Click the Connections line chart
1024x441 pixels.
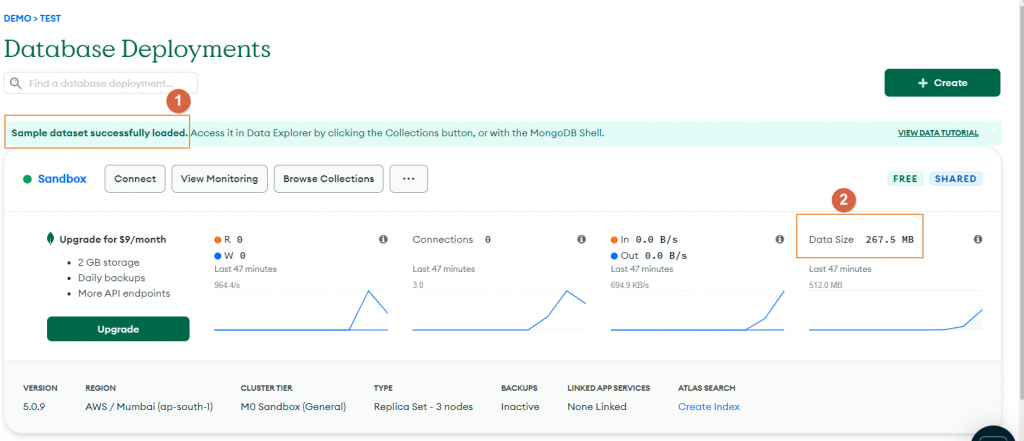(499, 310)
